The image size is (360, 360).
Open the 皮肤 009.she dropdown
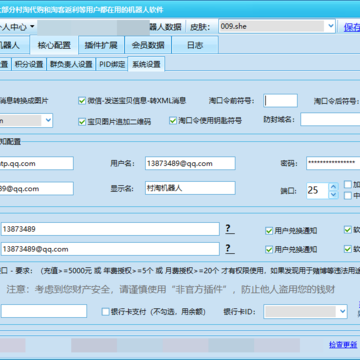coord(330,26)
